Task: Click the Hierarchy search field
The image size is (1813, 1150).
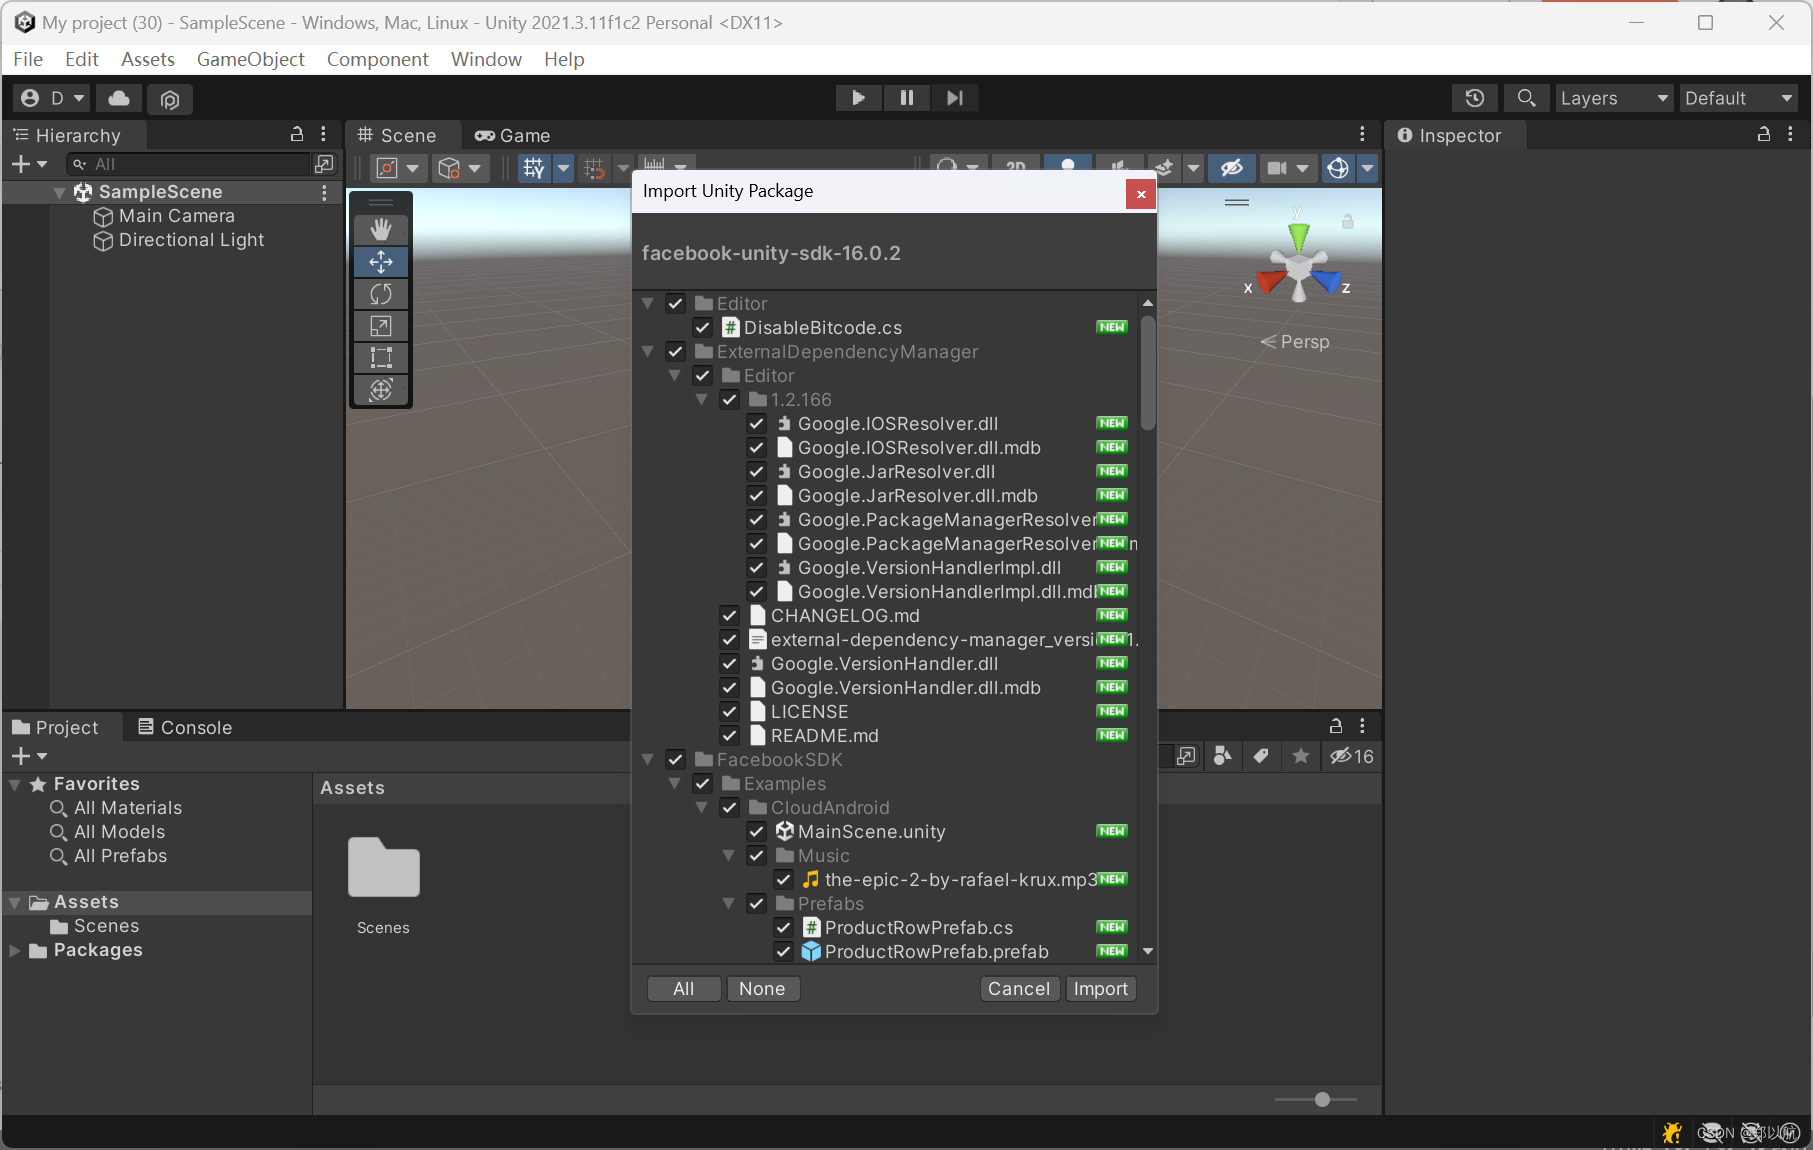Action: pos(190,164)
